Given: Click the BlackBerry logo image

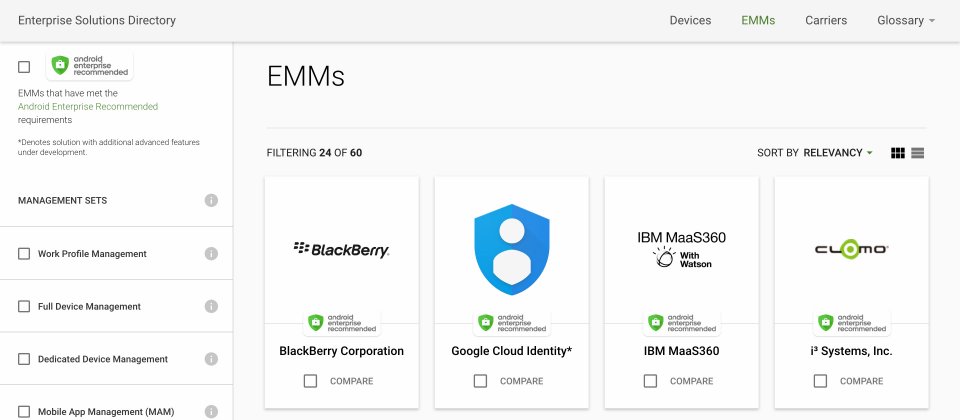Looking at the screenshot, I should (341, 249).
